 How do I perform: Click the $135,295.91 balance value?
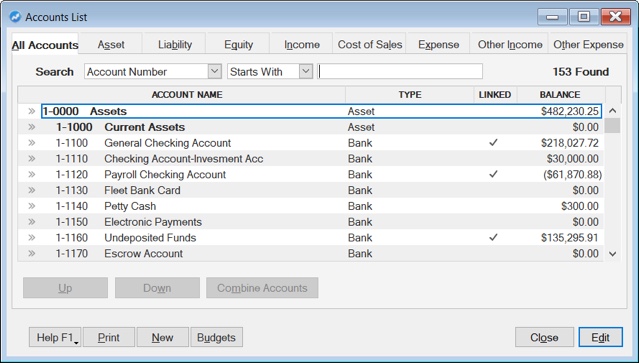[x=570, y=238]
